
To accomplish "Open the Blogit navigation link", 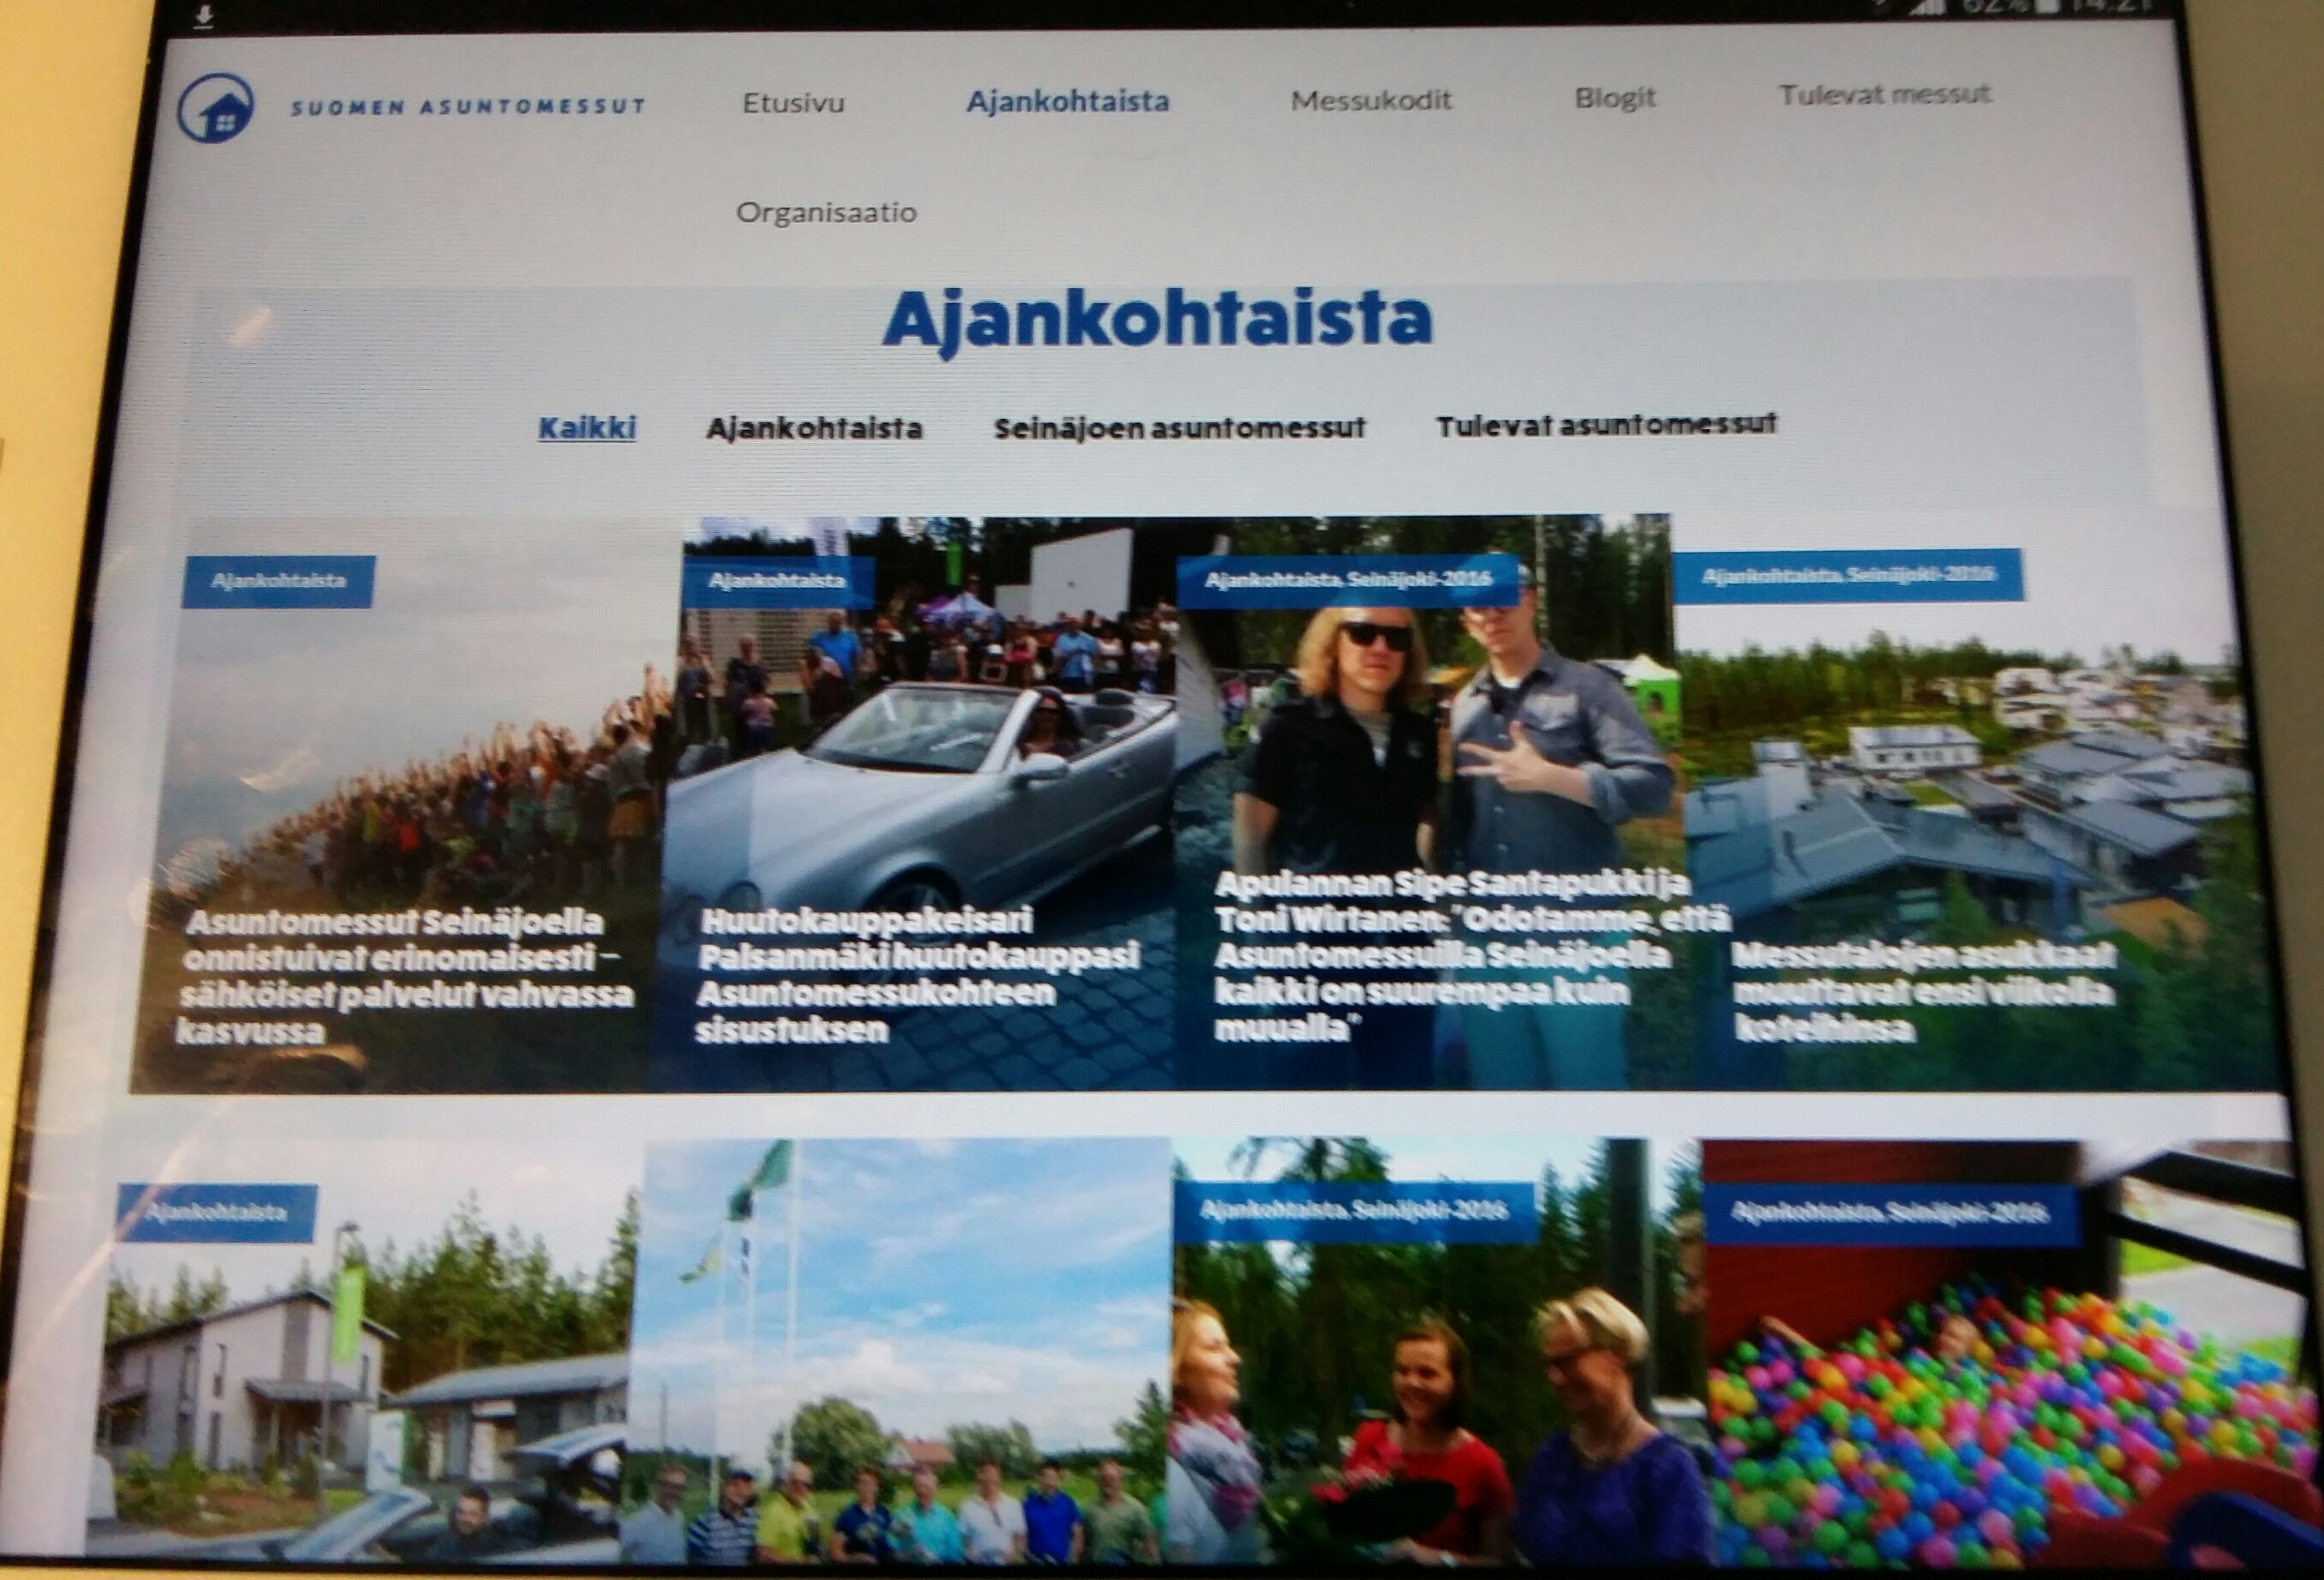I will 1614,98.
